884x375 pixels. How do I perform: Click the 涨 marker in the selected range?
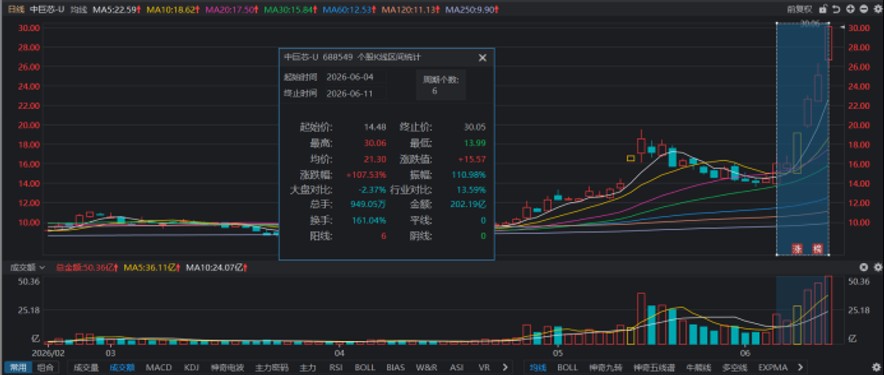tap(797, 249)
